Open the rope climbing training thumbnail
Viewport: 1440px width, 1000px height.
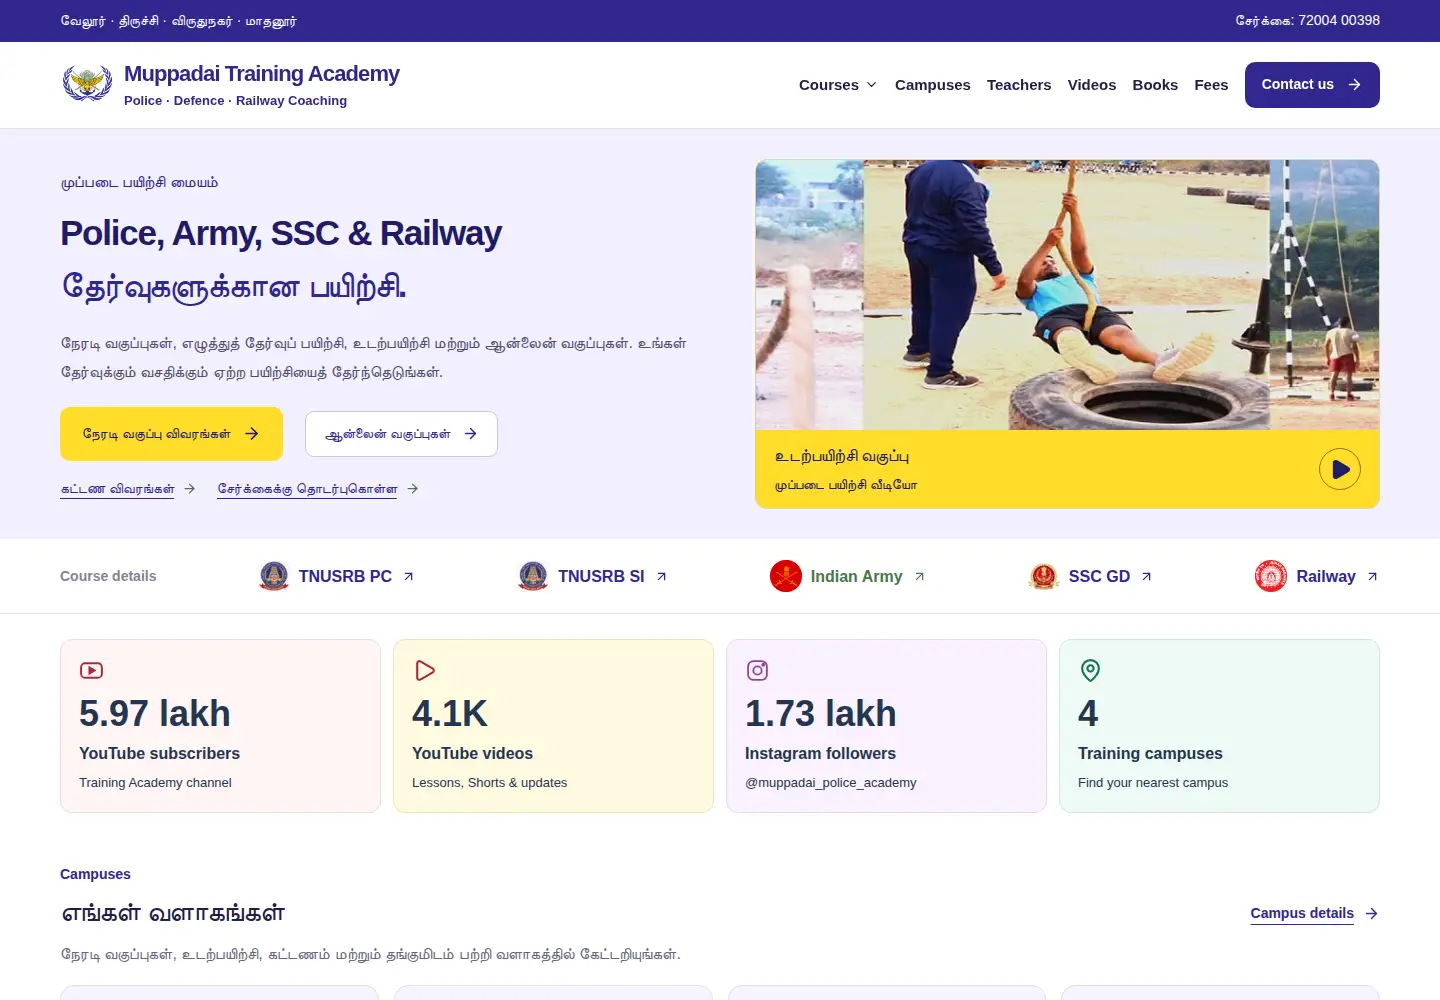(1067, 295)
